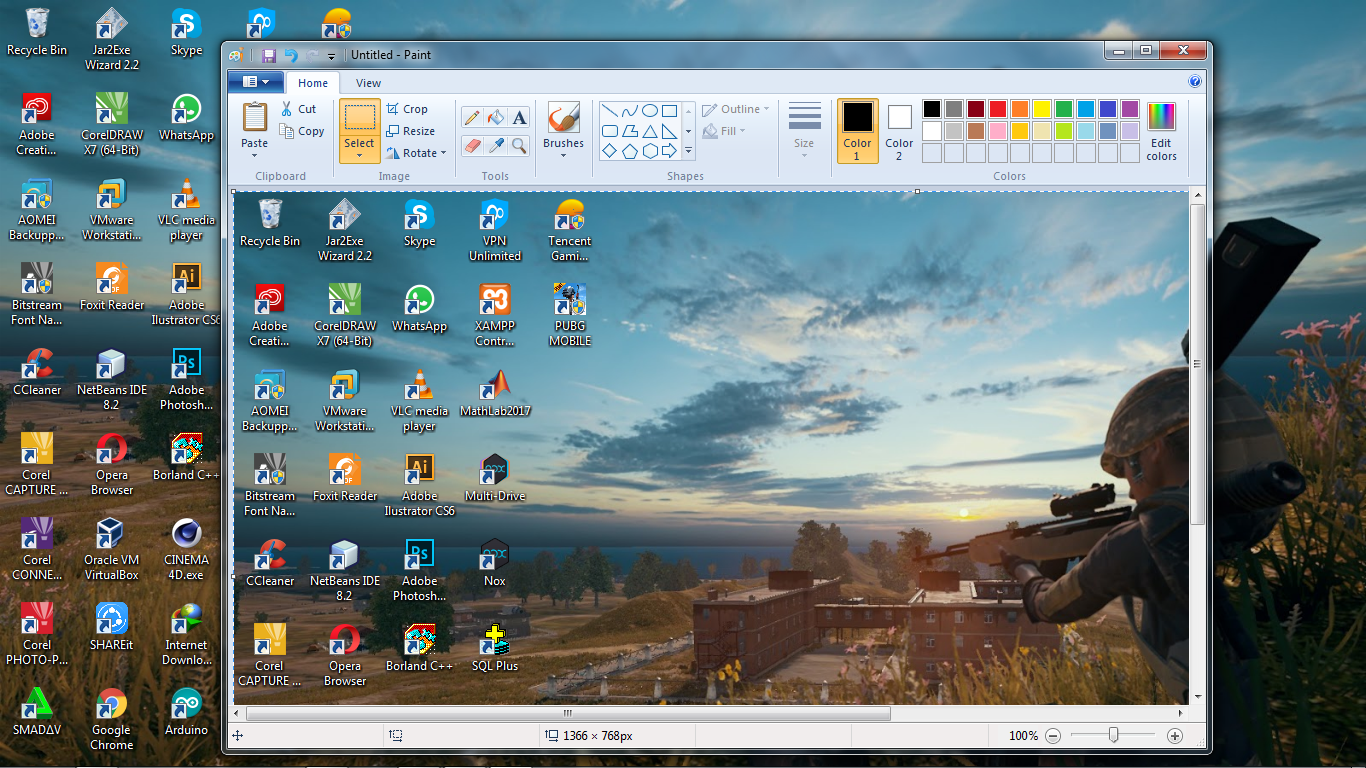Pick the Diamond shape
Screen dimensions: 1366x768
coord(608,151)
